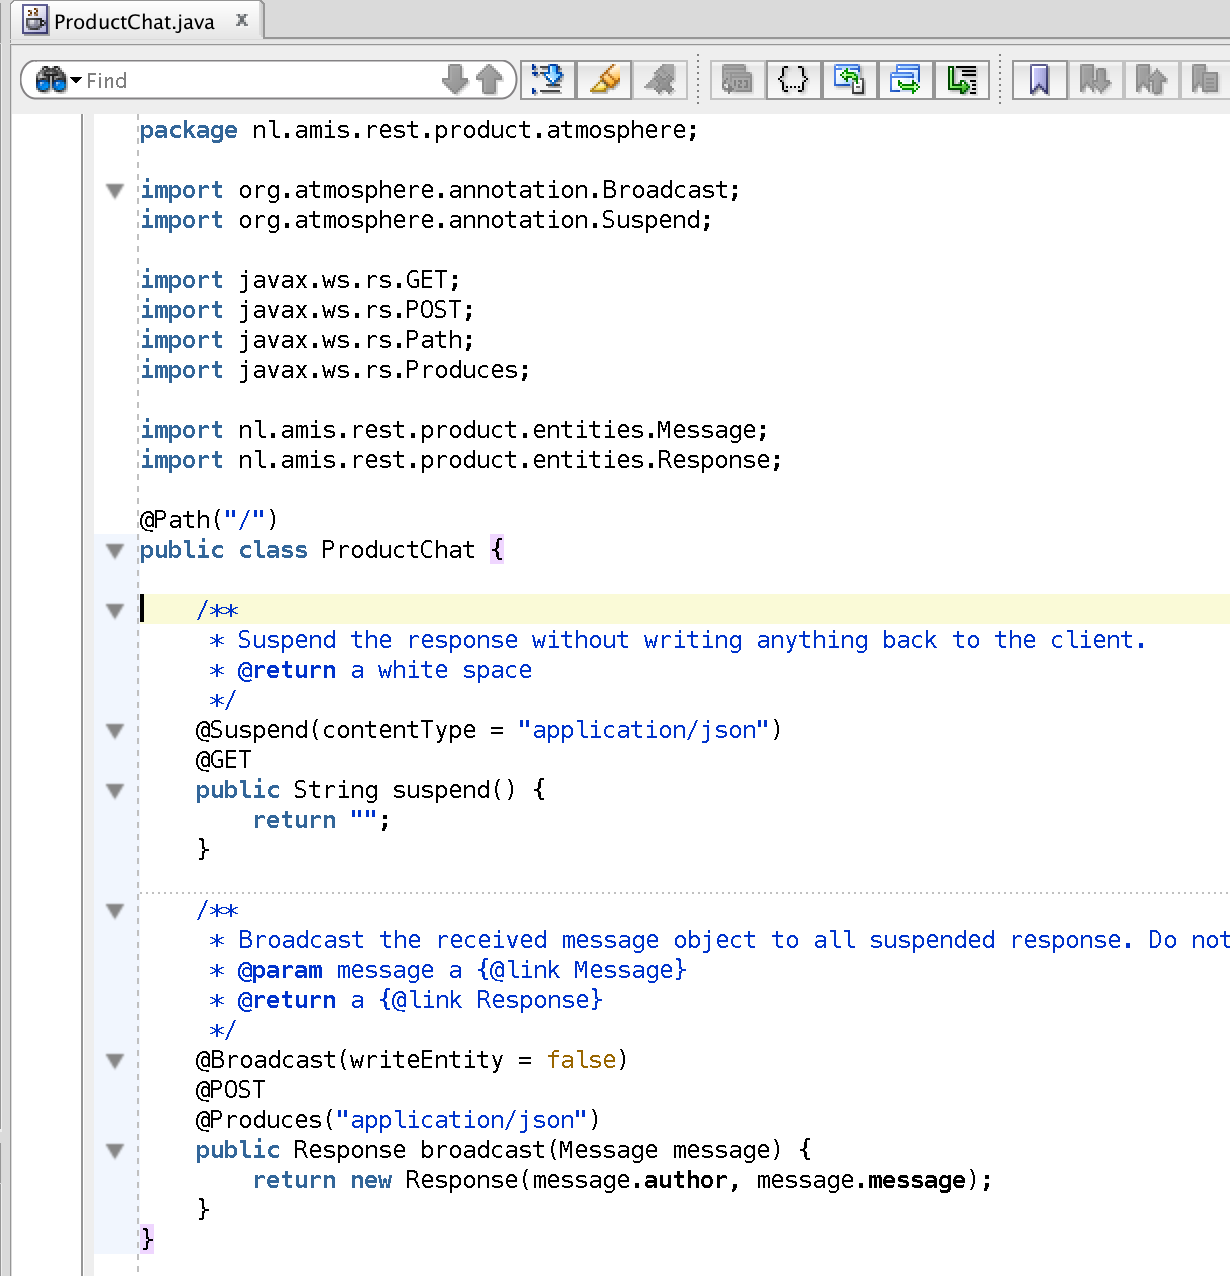
Task: Click the package keyword on first line
Action: tap(188, 130)
